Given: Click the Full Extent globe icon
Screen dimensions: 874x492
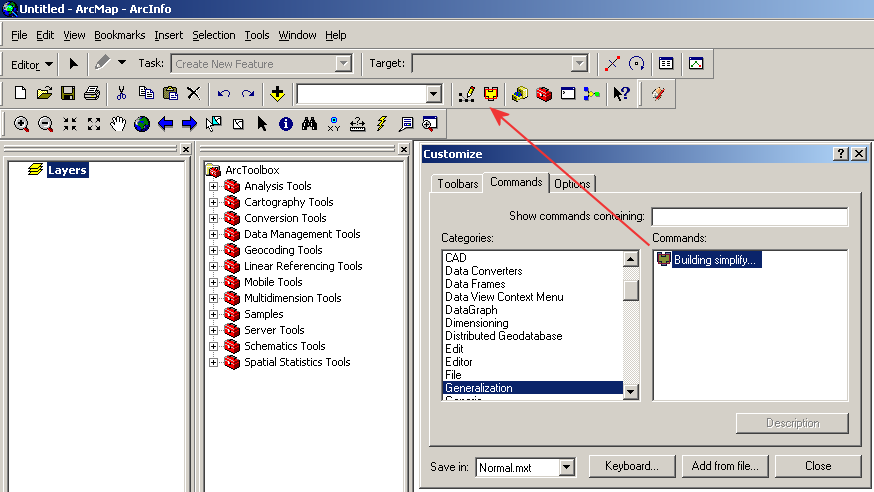Looking at the screenshot, I should coord(142,124).
